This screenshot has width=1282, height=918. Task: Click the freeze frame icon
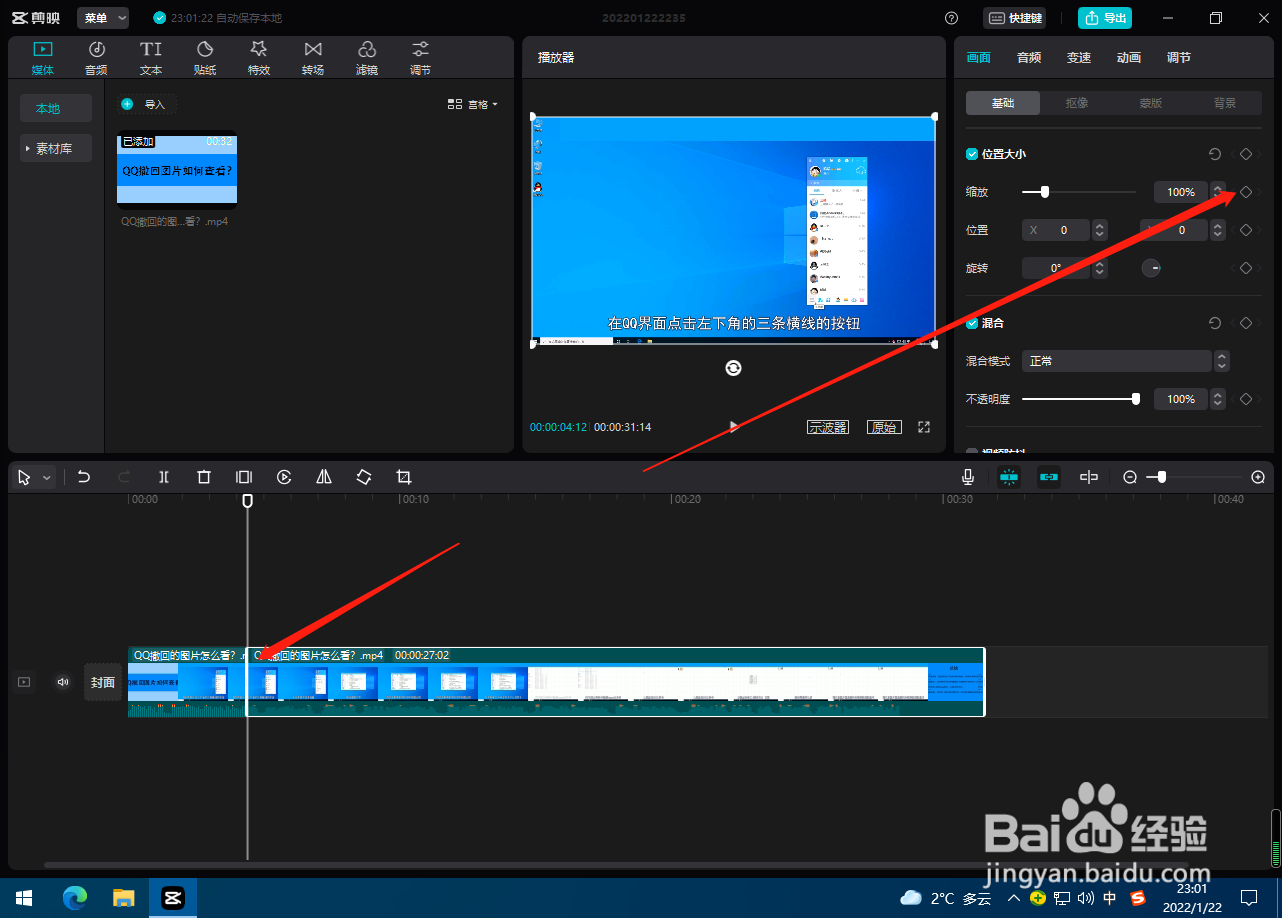pos(244,477)
